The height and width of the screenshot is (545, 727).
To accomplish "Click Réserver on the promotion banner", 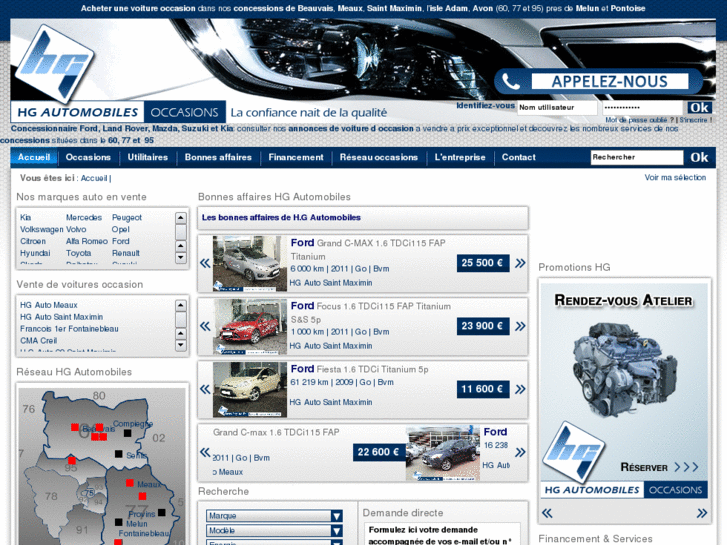I will pyautogui.click(x=659, y=467).
